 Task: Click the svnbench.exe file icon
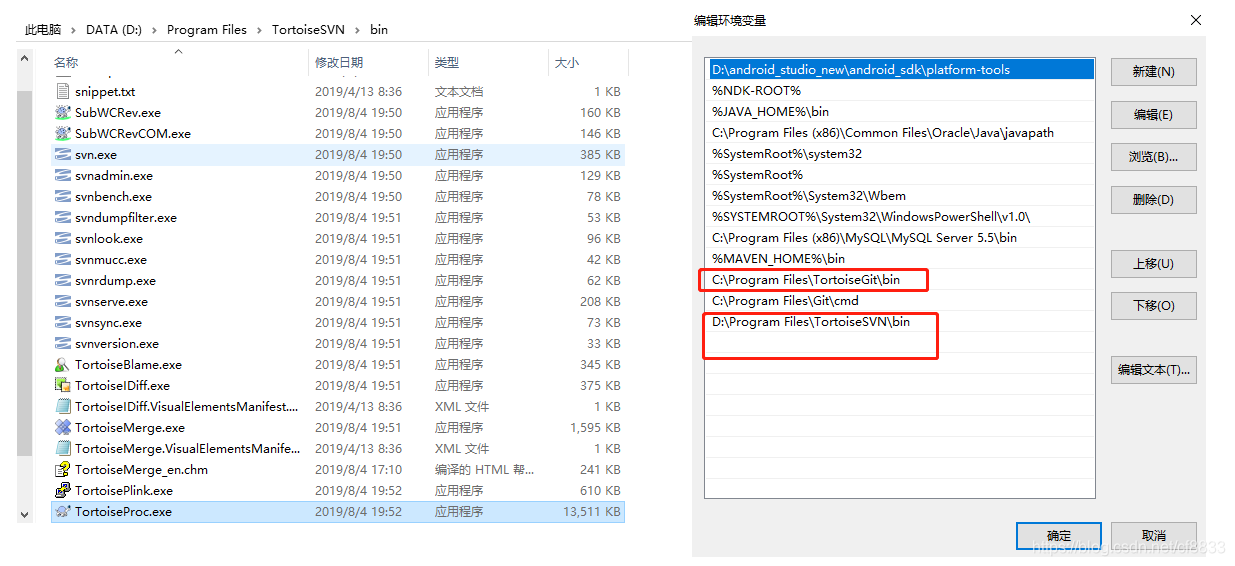click(63, 197)
